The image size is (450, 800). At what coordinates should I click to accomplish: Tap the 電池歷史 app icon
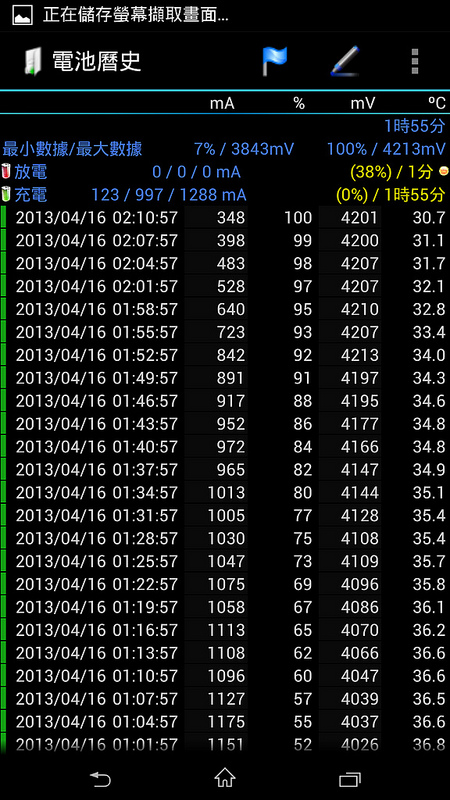34,62
